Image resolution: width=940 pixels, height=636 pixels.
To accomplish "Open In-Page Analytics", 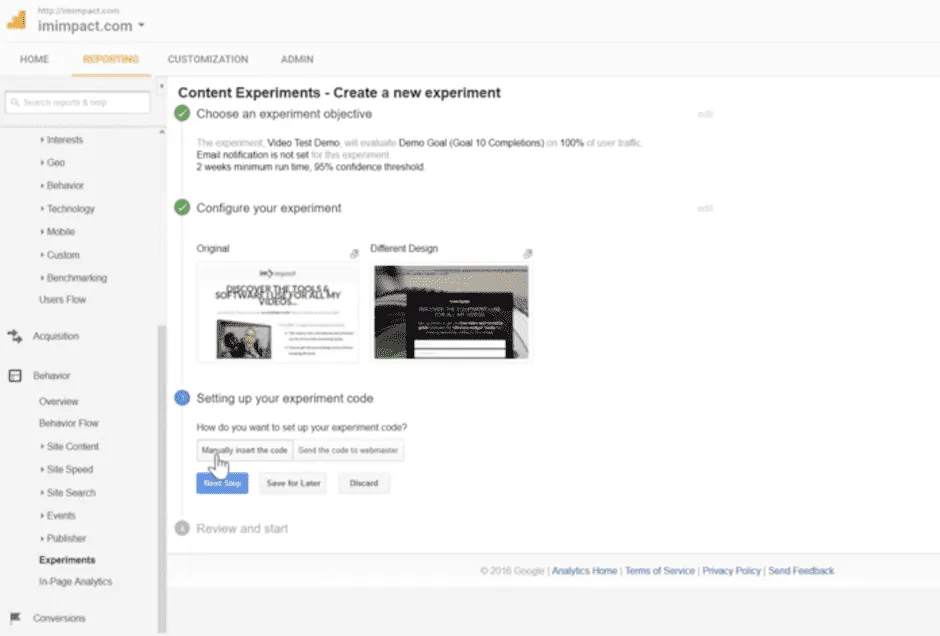I will coord(76,581).
